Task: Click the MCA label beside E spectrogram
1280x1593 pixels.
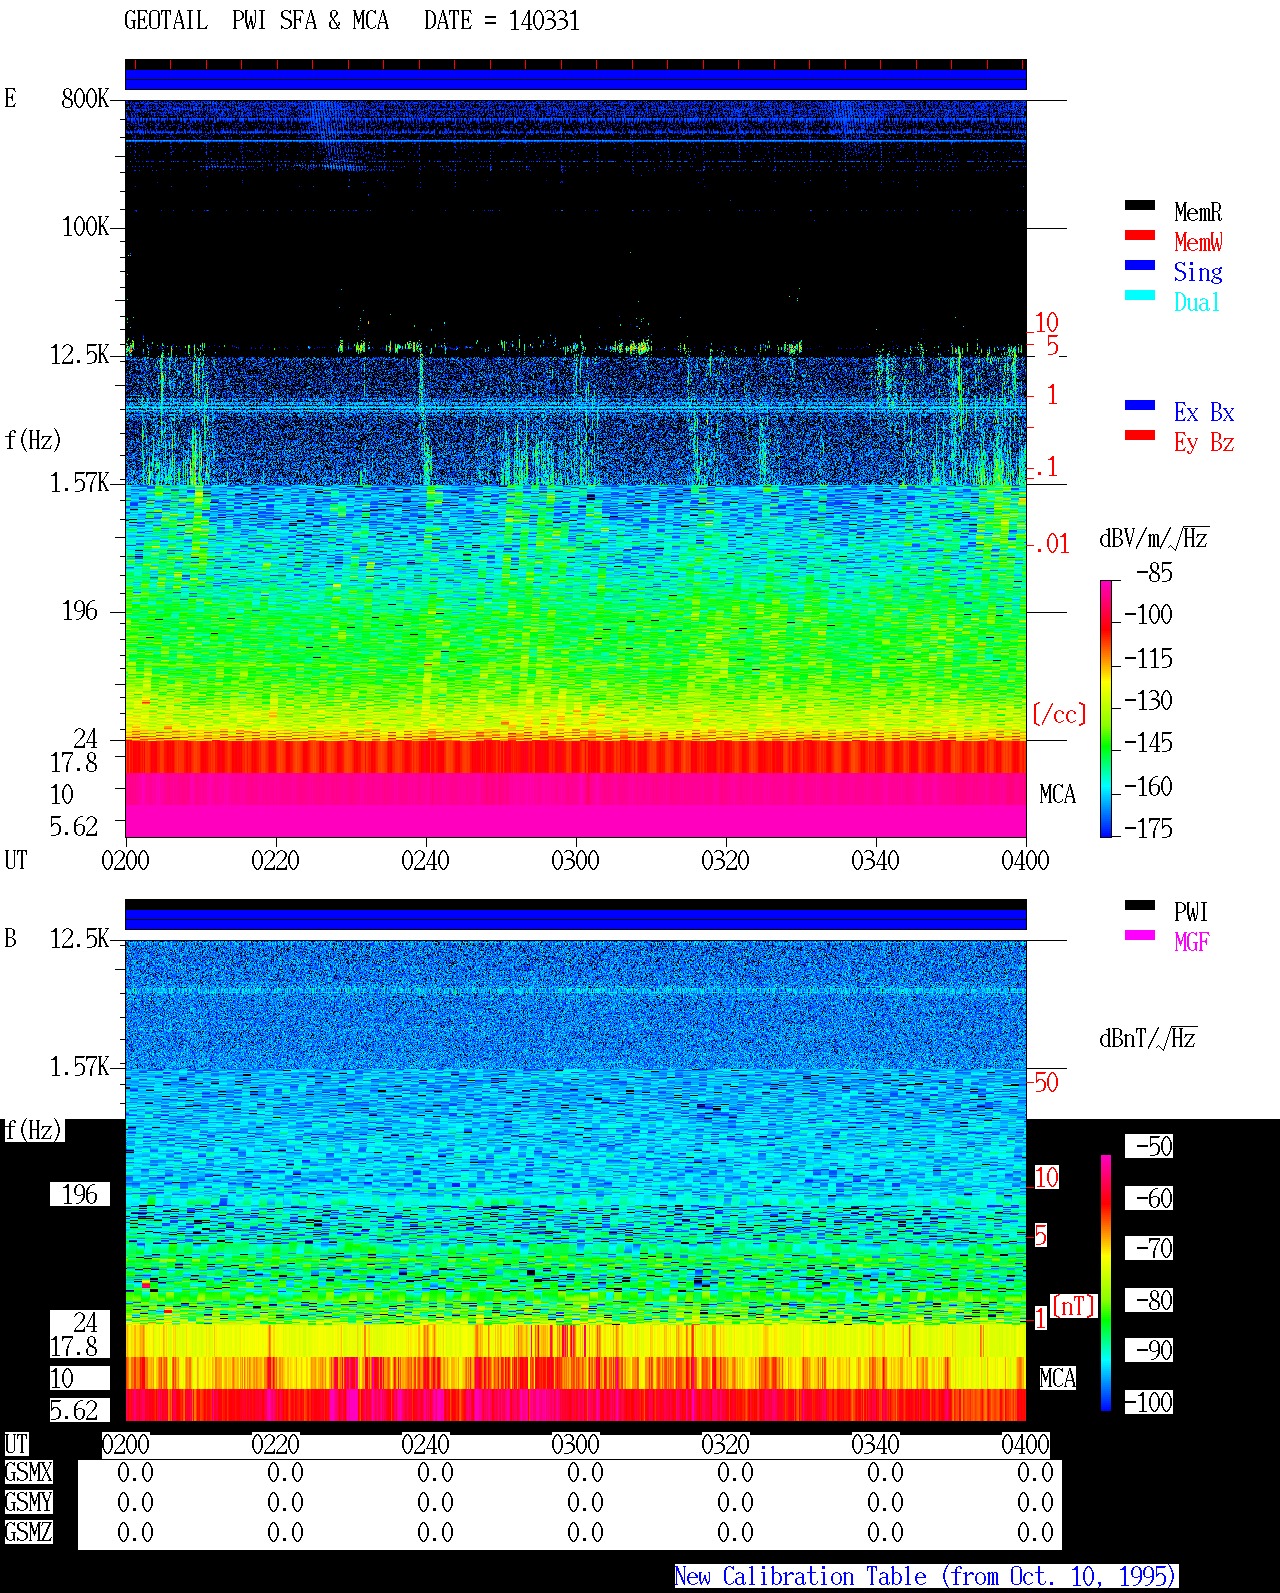Action: point(1057,795)
